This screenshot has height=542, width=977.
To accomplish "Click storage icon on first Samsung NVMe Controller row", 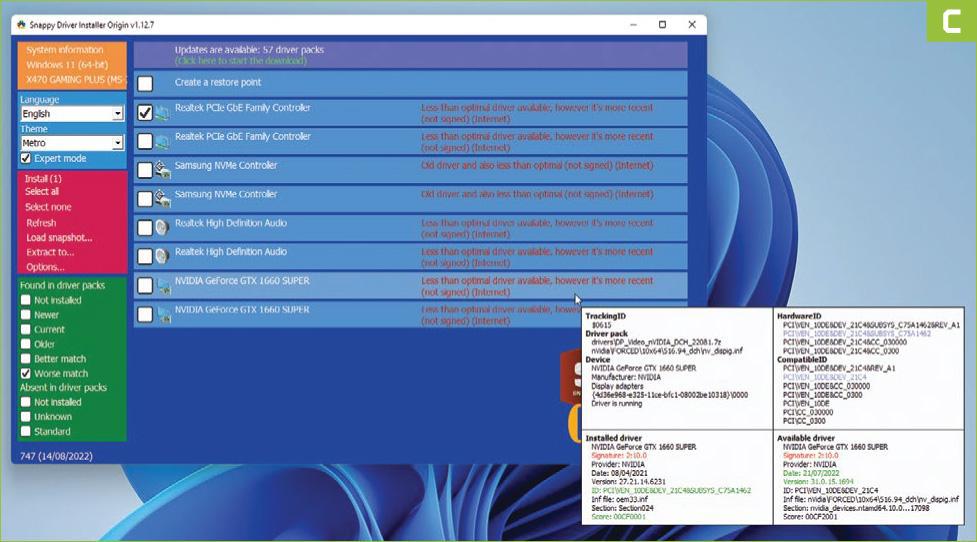I will pos(163,169).
